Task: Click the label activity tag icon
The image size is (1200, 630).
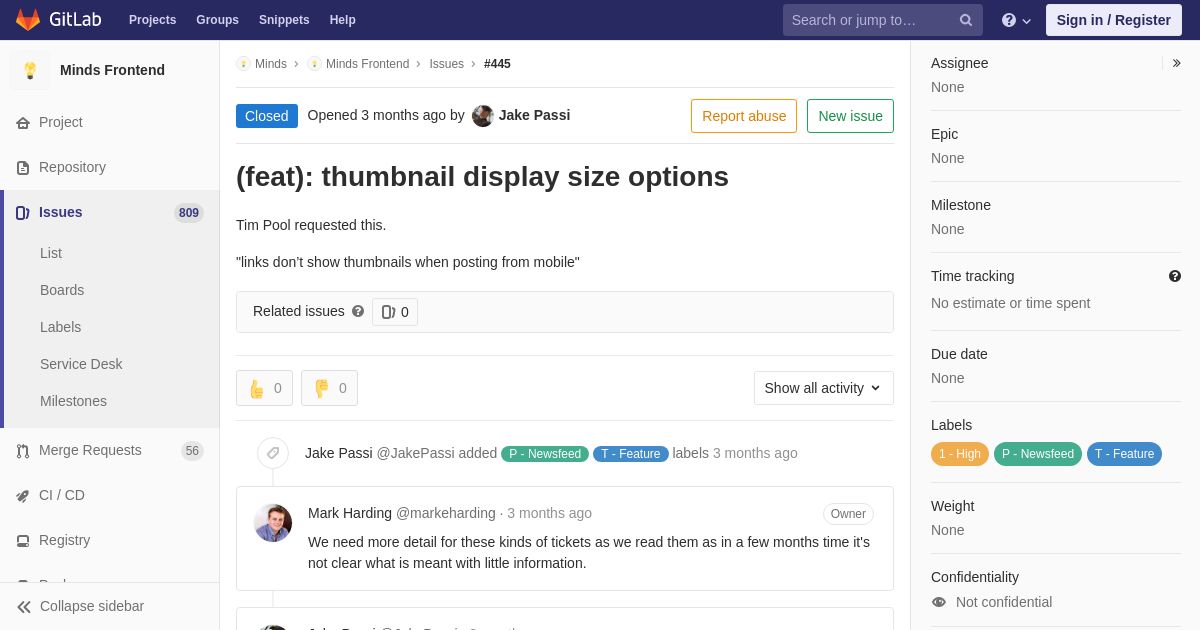Action: point(273,453)
